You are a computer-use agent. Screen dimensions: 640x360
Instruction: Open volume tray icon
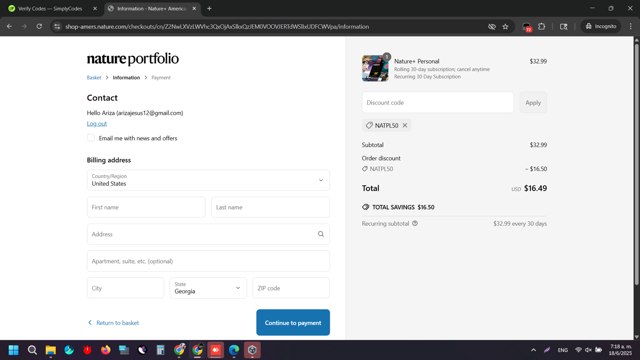point(588,350)
